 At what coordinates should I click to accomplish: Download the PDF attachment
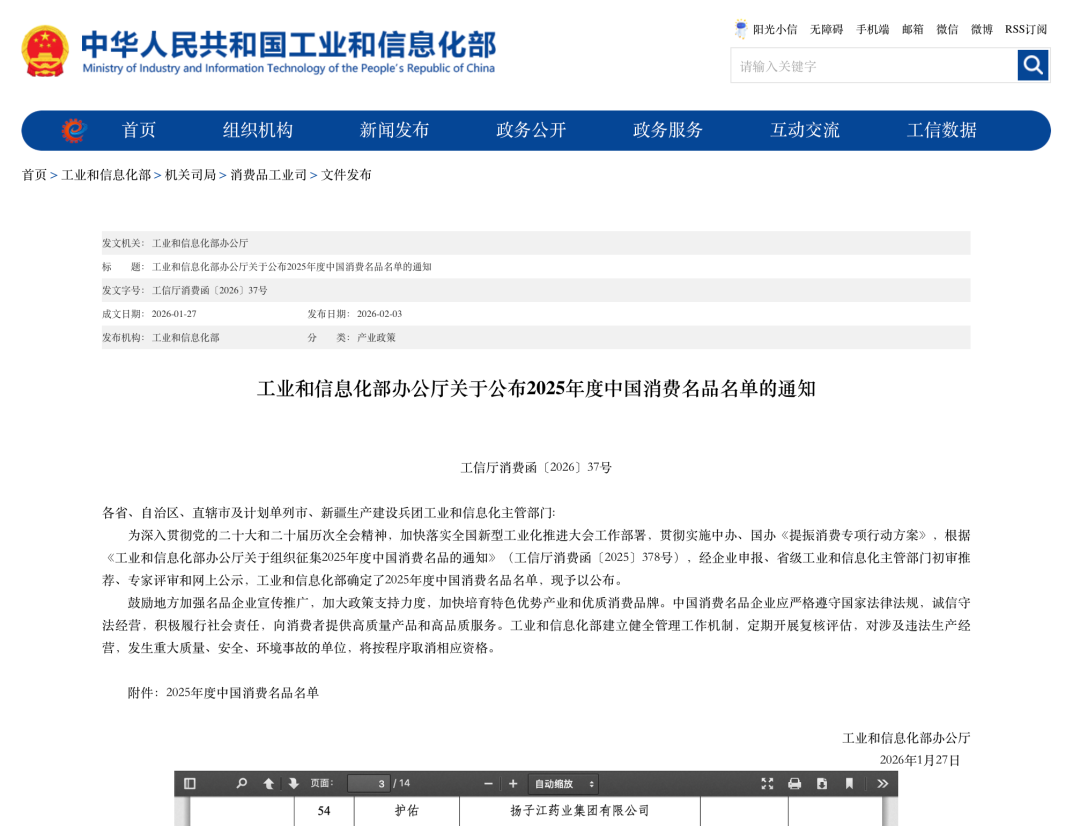pos(822,784)
